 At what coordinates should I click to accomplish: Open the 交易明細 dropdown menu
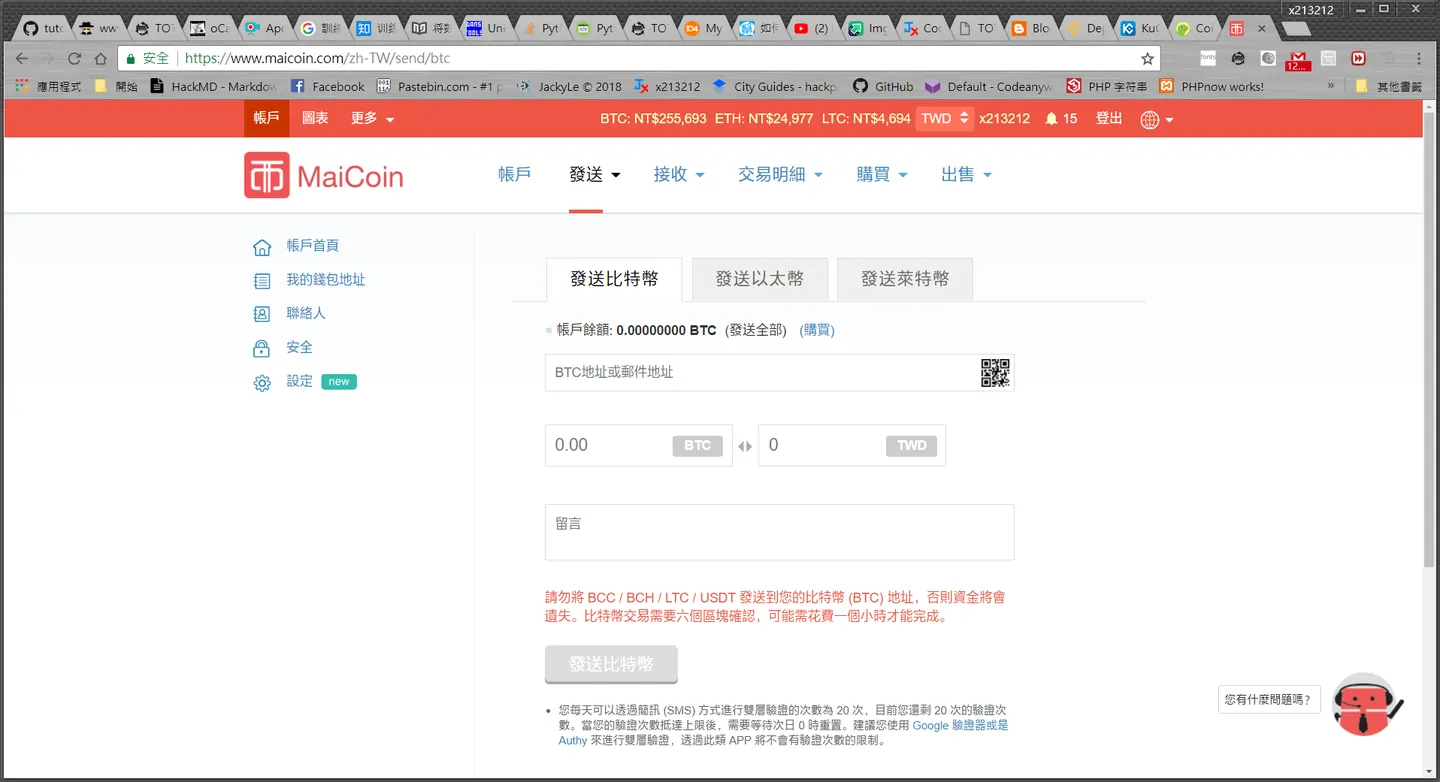point(780,174)
